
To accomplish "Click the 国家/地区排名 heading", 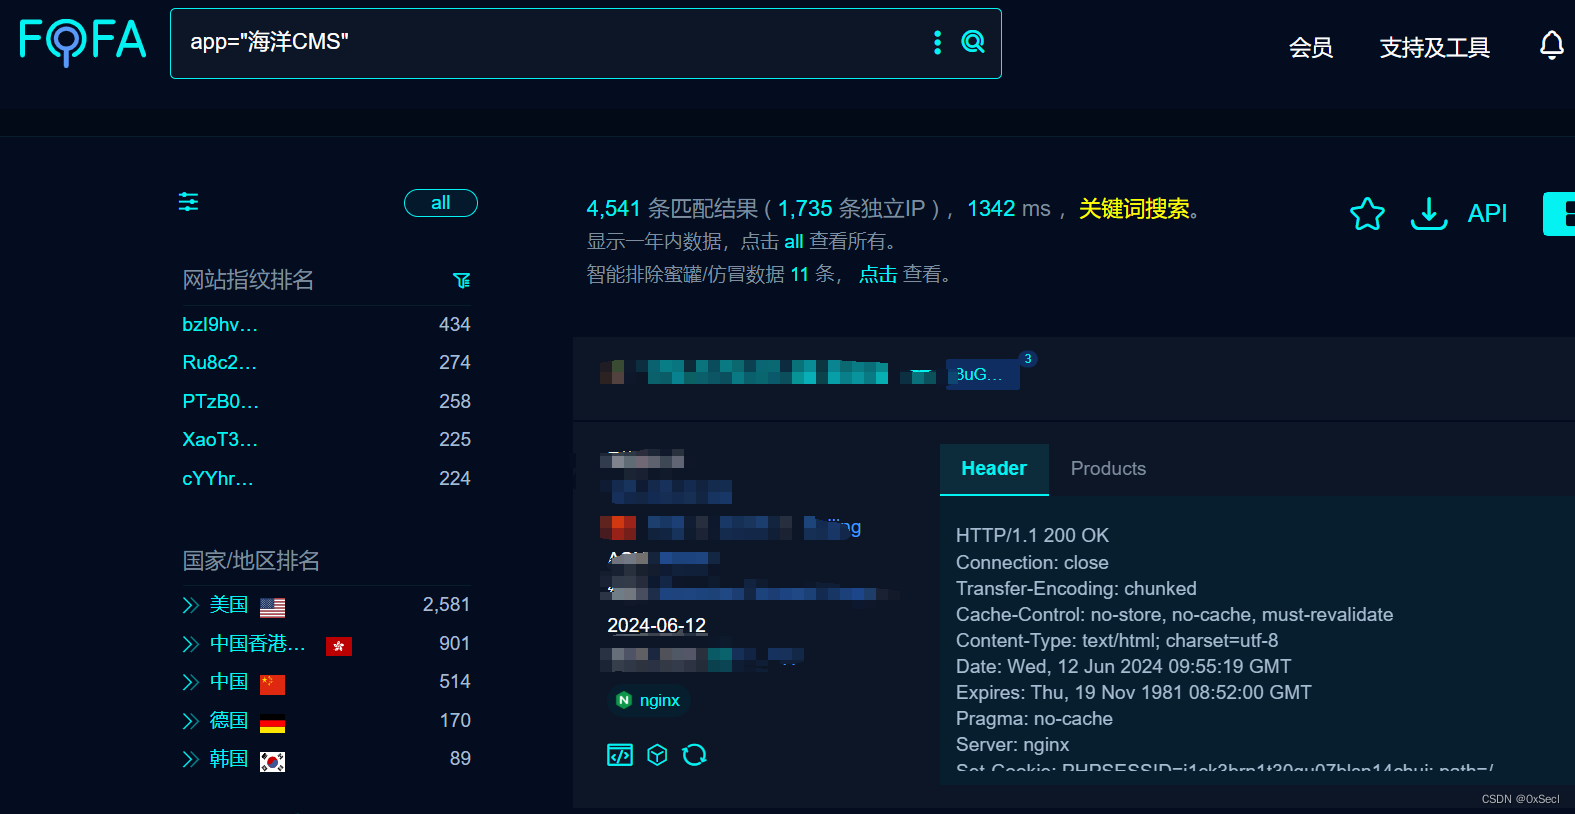I will click(251, 561).
